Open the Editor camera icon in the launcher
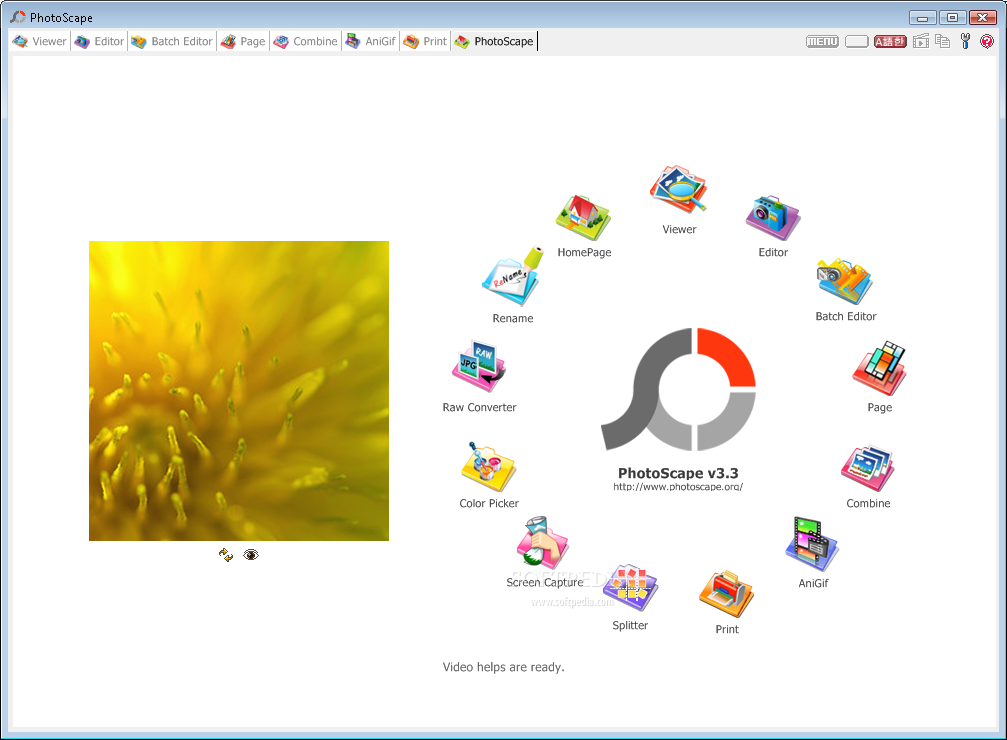This screenshot has width=1007, height=740. [x=773, y=218]
